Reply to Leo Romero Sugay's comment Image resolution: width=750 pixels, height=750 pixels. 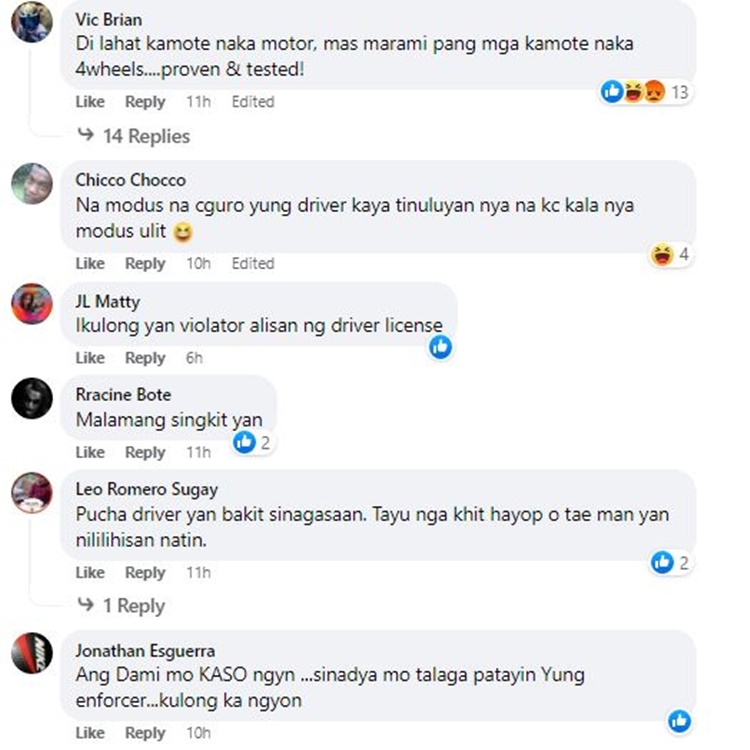pyautogui.click(x=145, y=573)
